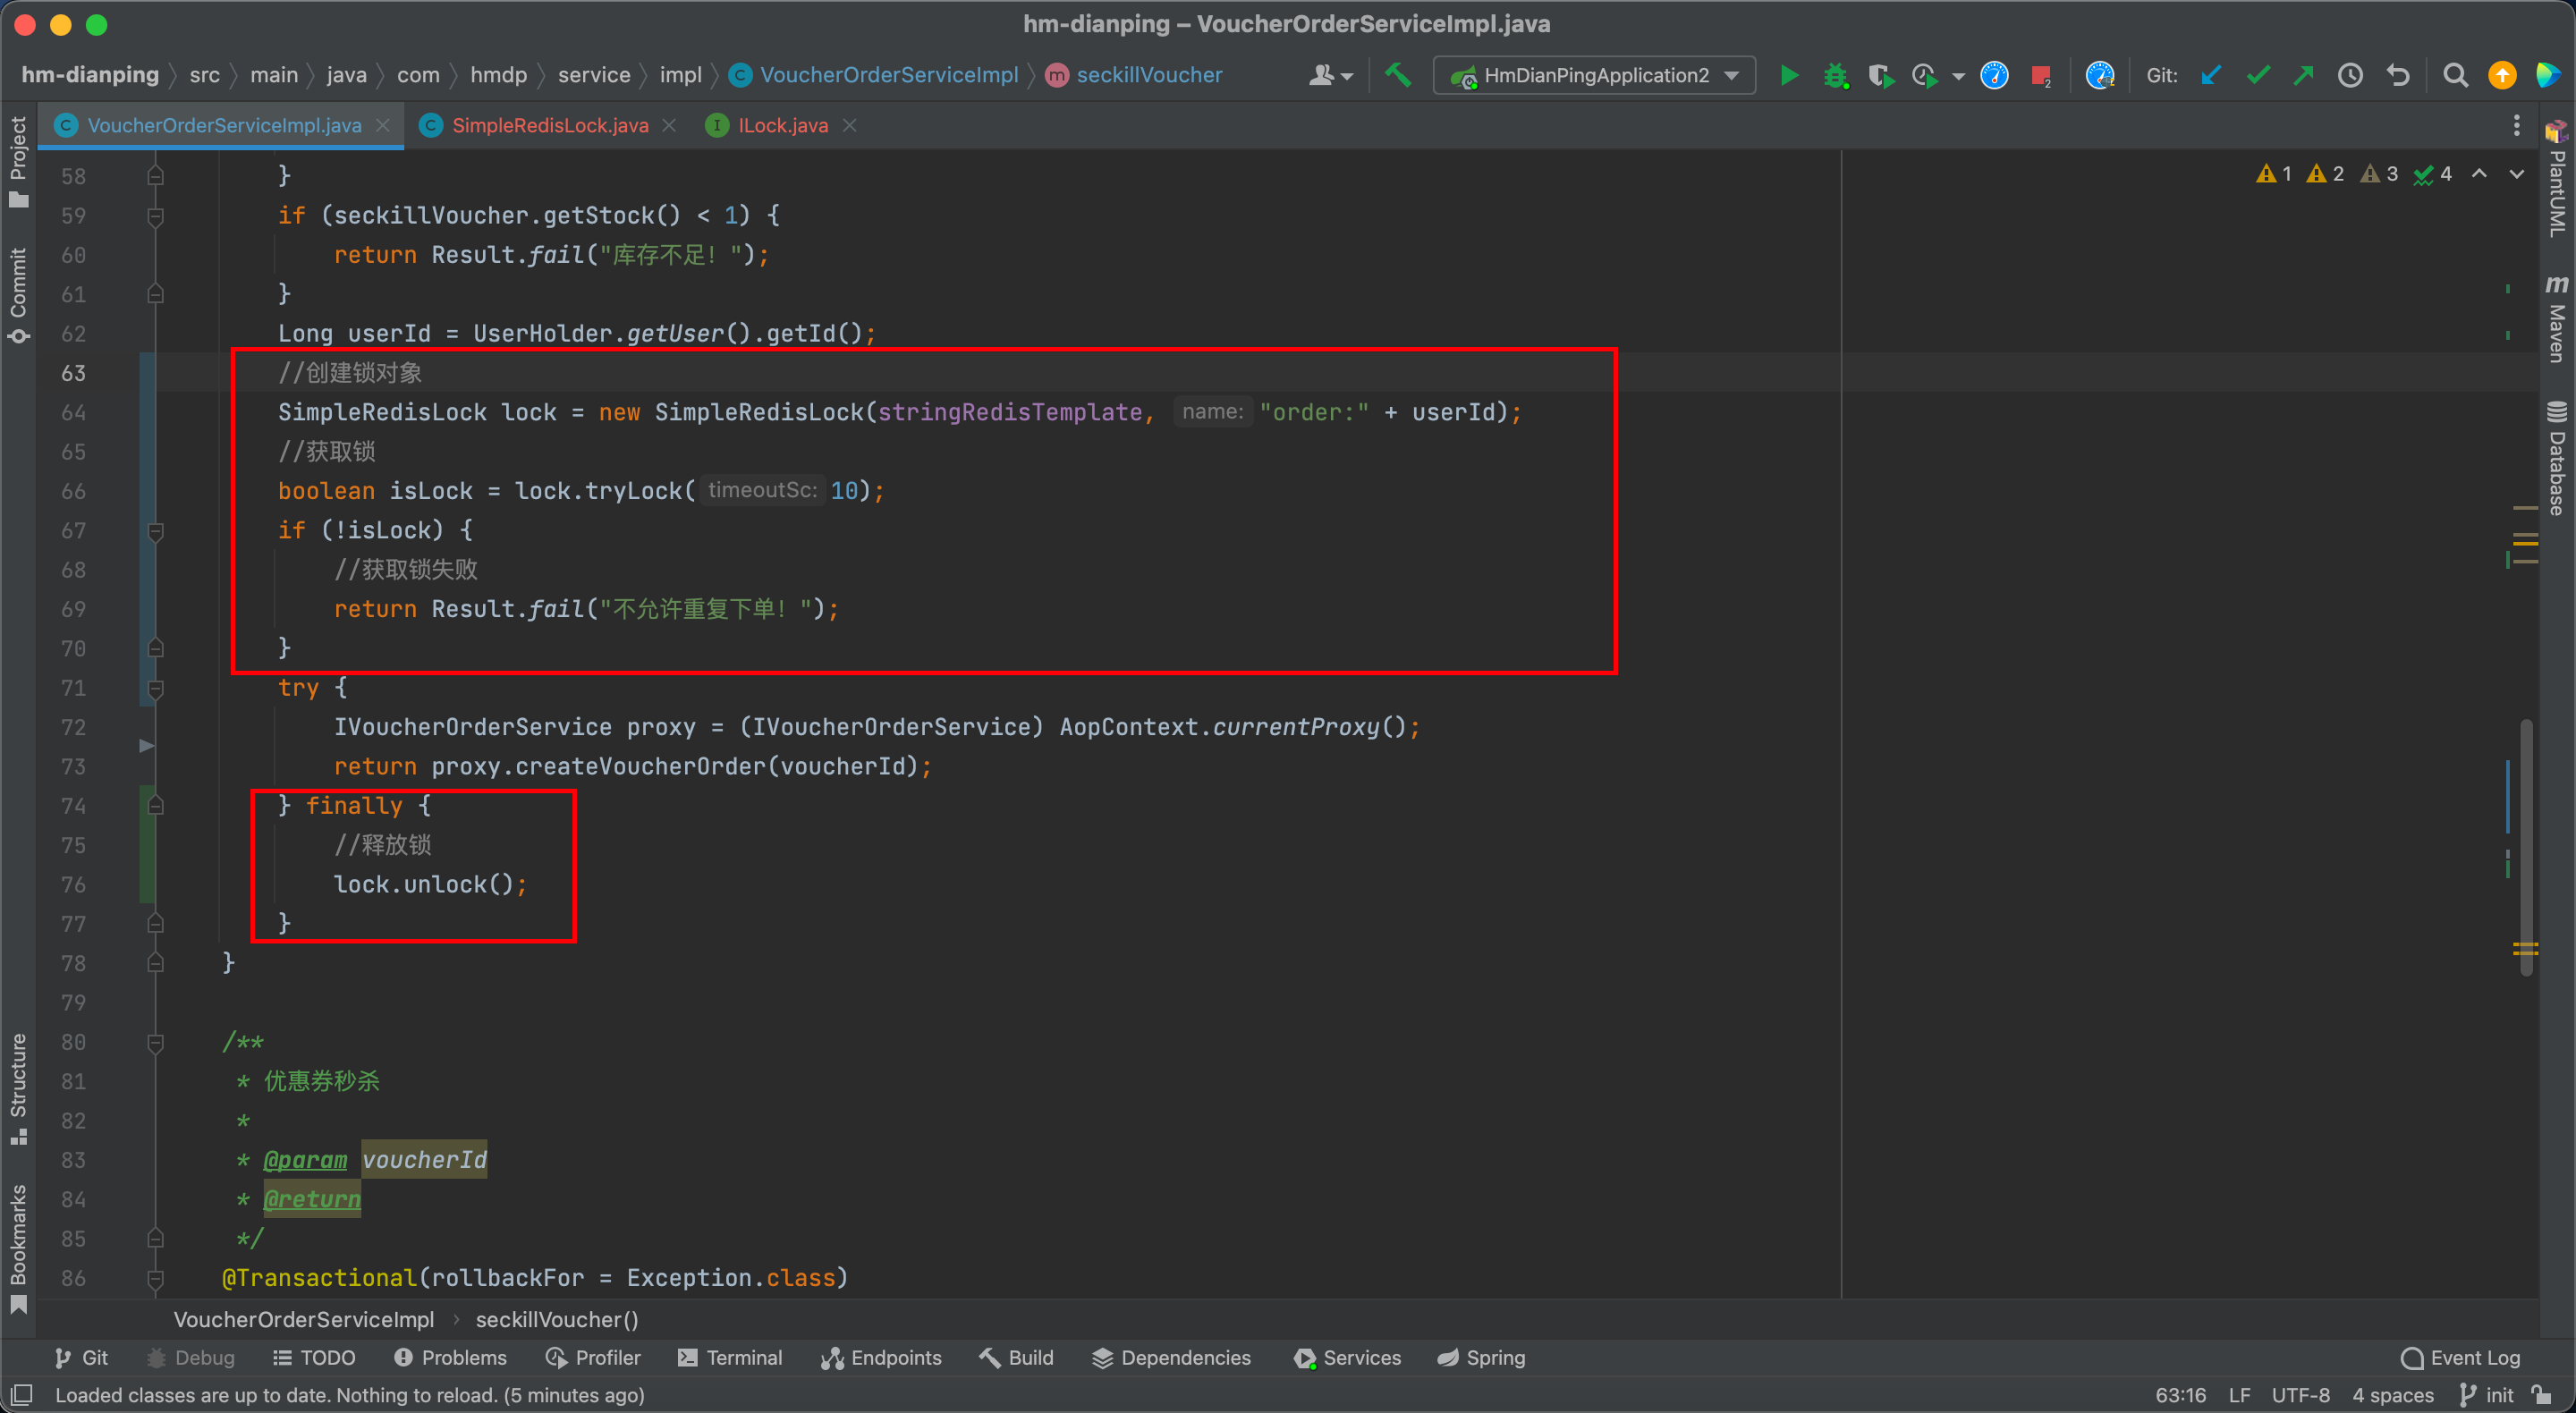Open the Spring tool window

(x=1481, y=1357)
